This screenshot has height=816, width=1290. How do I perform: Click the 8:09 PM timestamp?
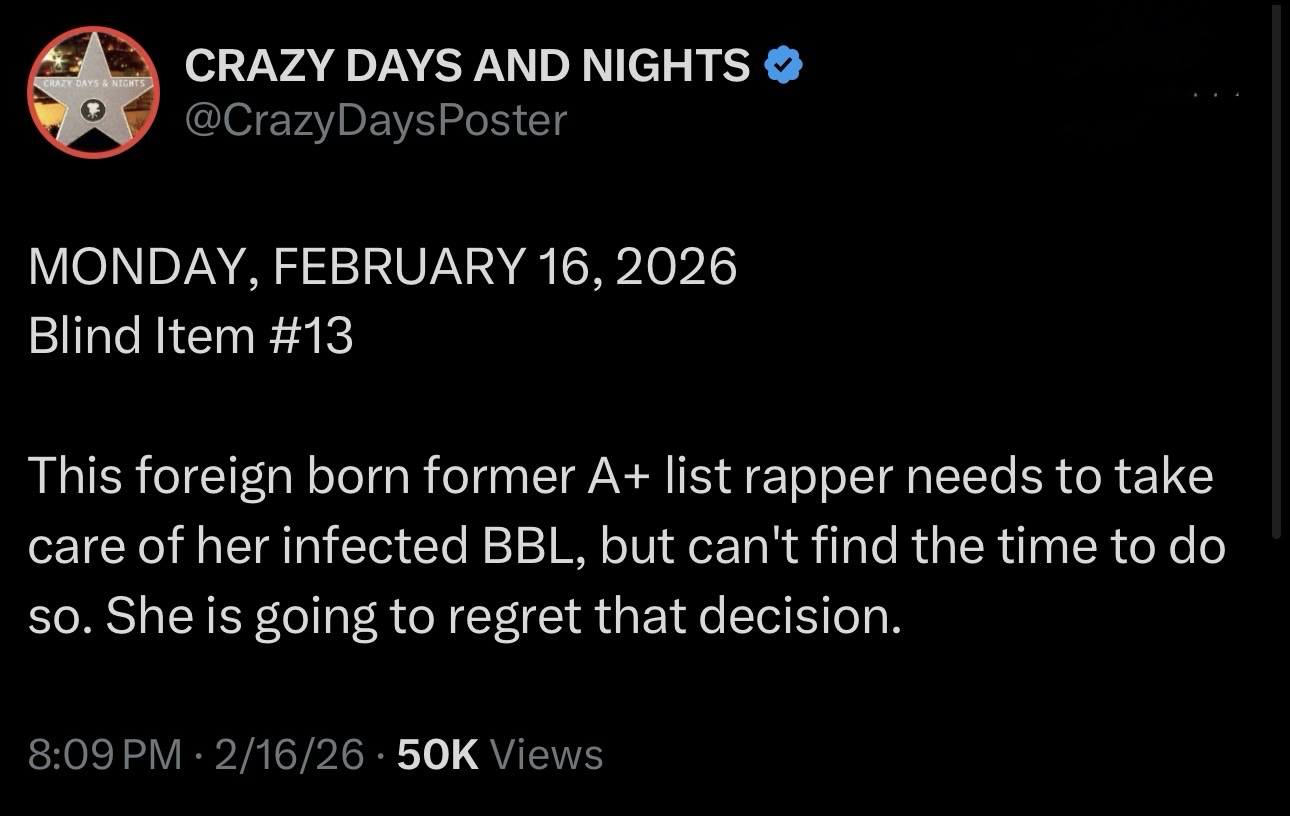[105, 753]
